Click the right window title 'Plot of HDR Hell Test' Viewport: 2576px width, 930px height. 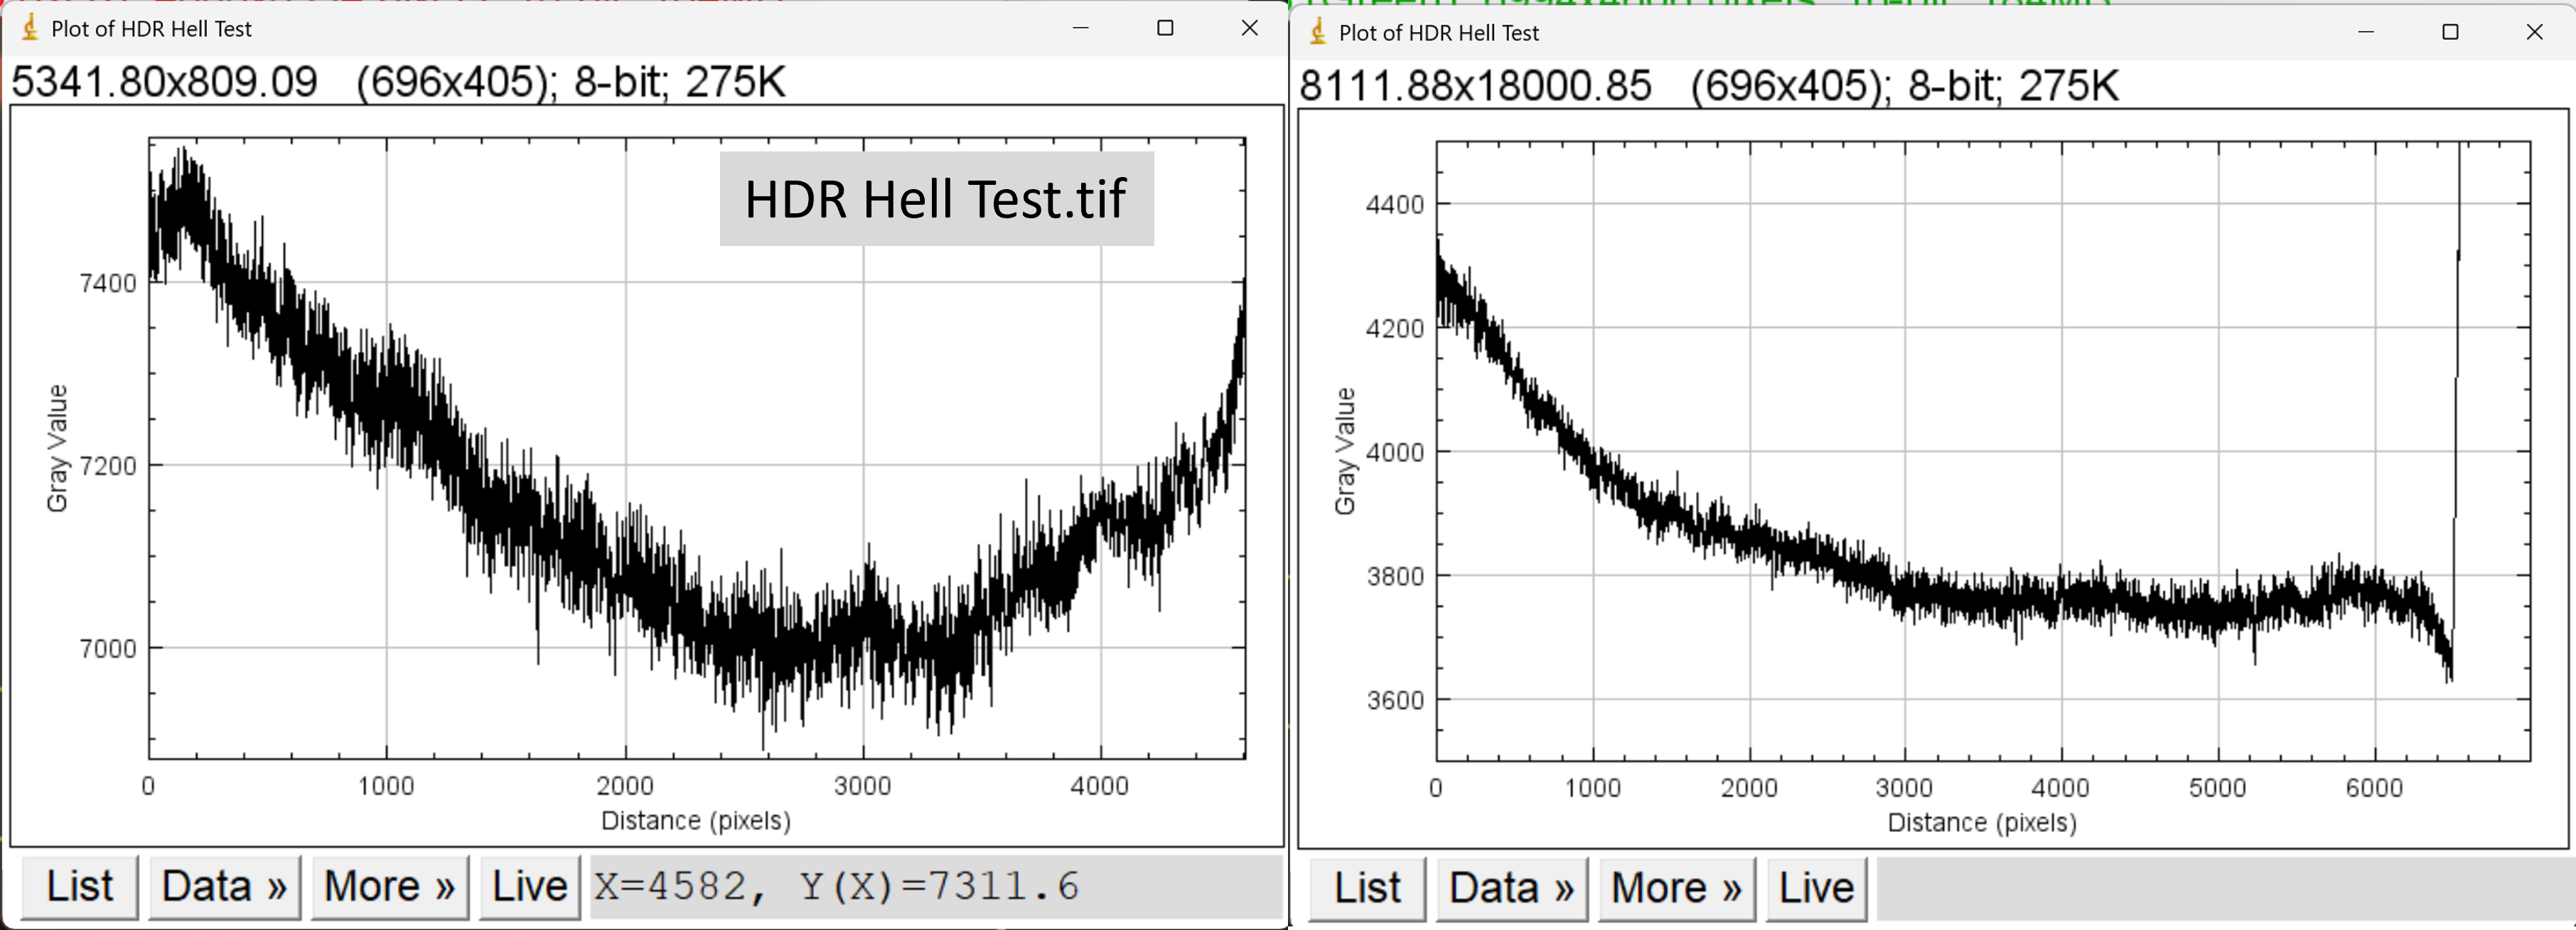point(1439,33)
